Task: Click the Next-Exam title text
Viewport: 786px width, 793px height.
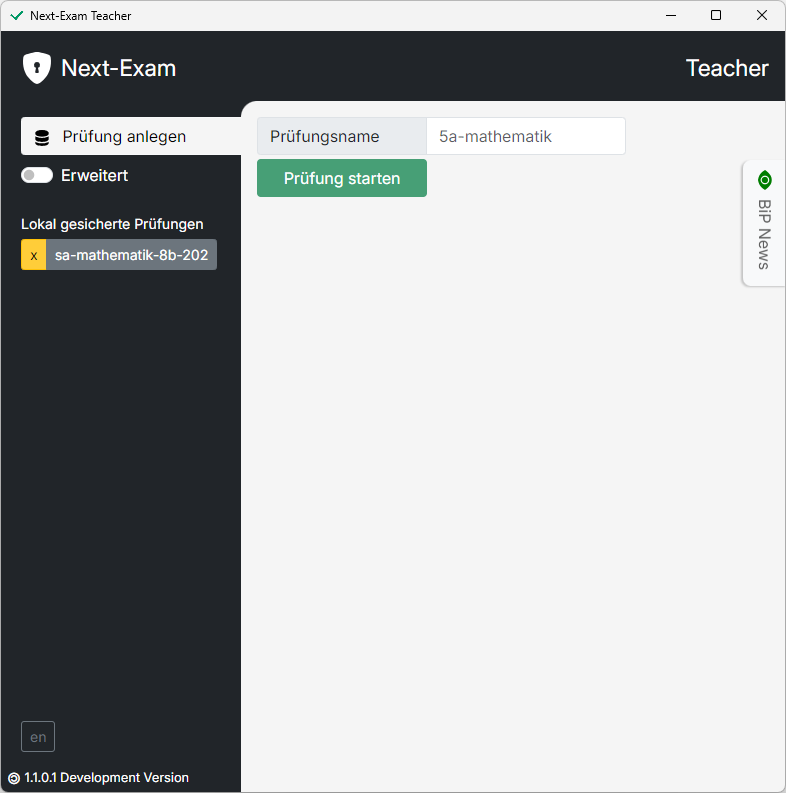Action: pos(118,68)
